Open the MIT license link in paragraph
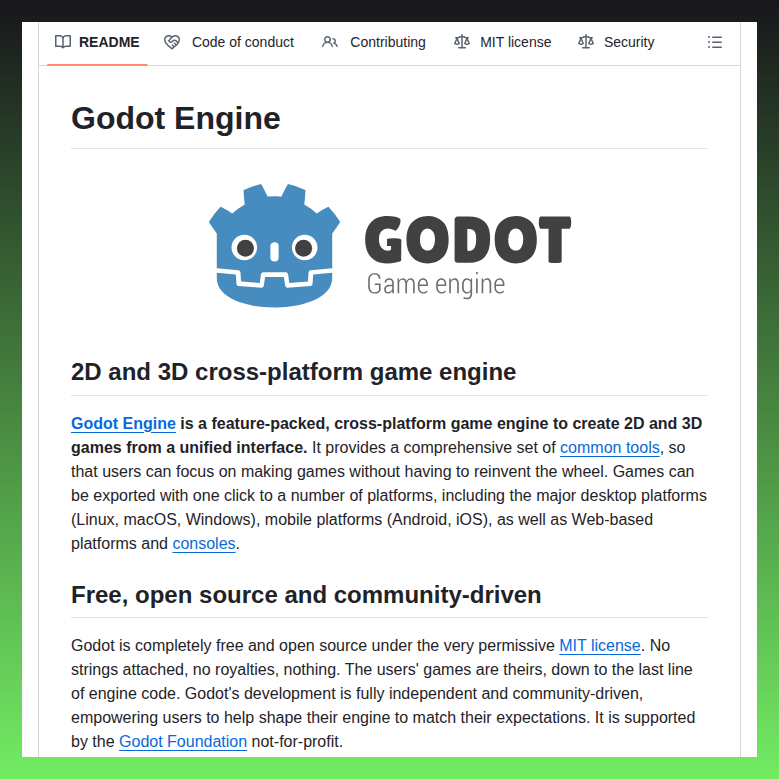 point(600,645)
